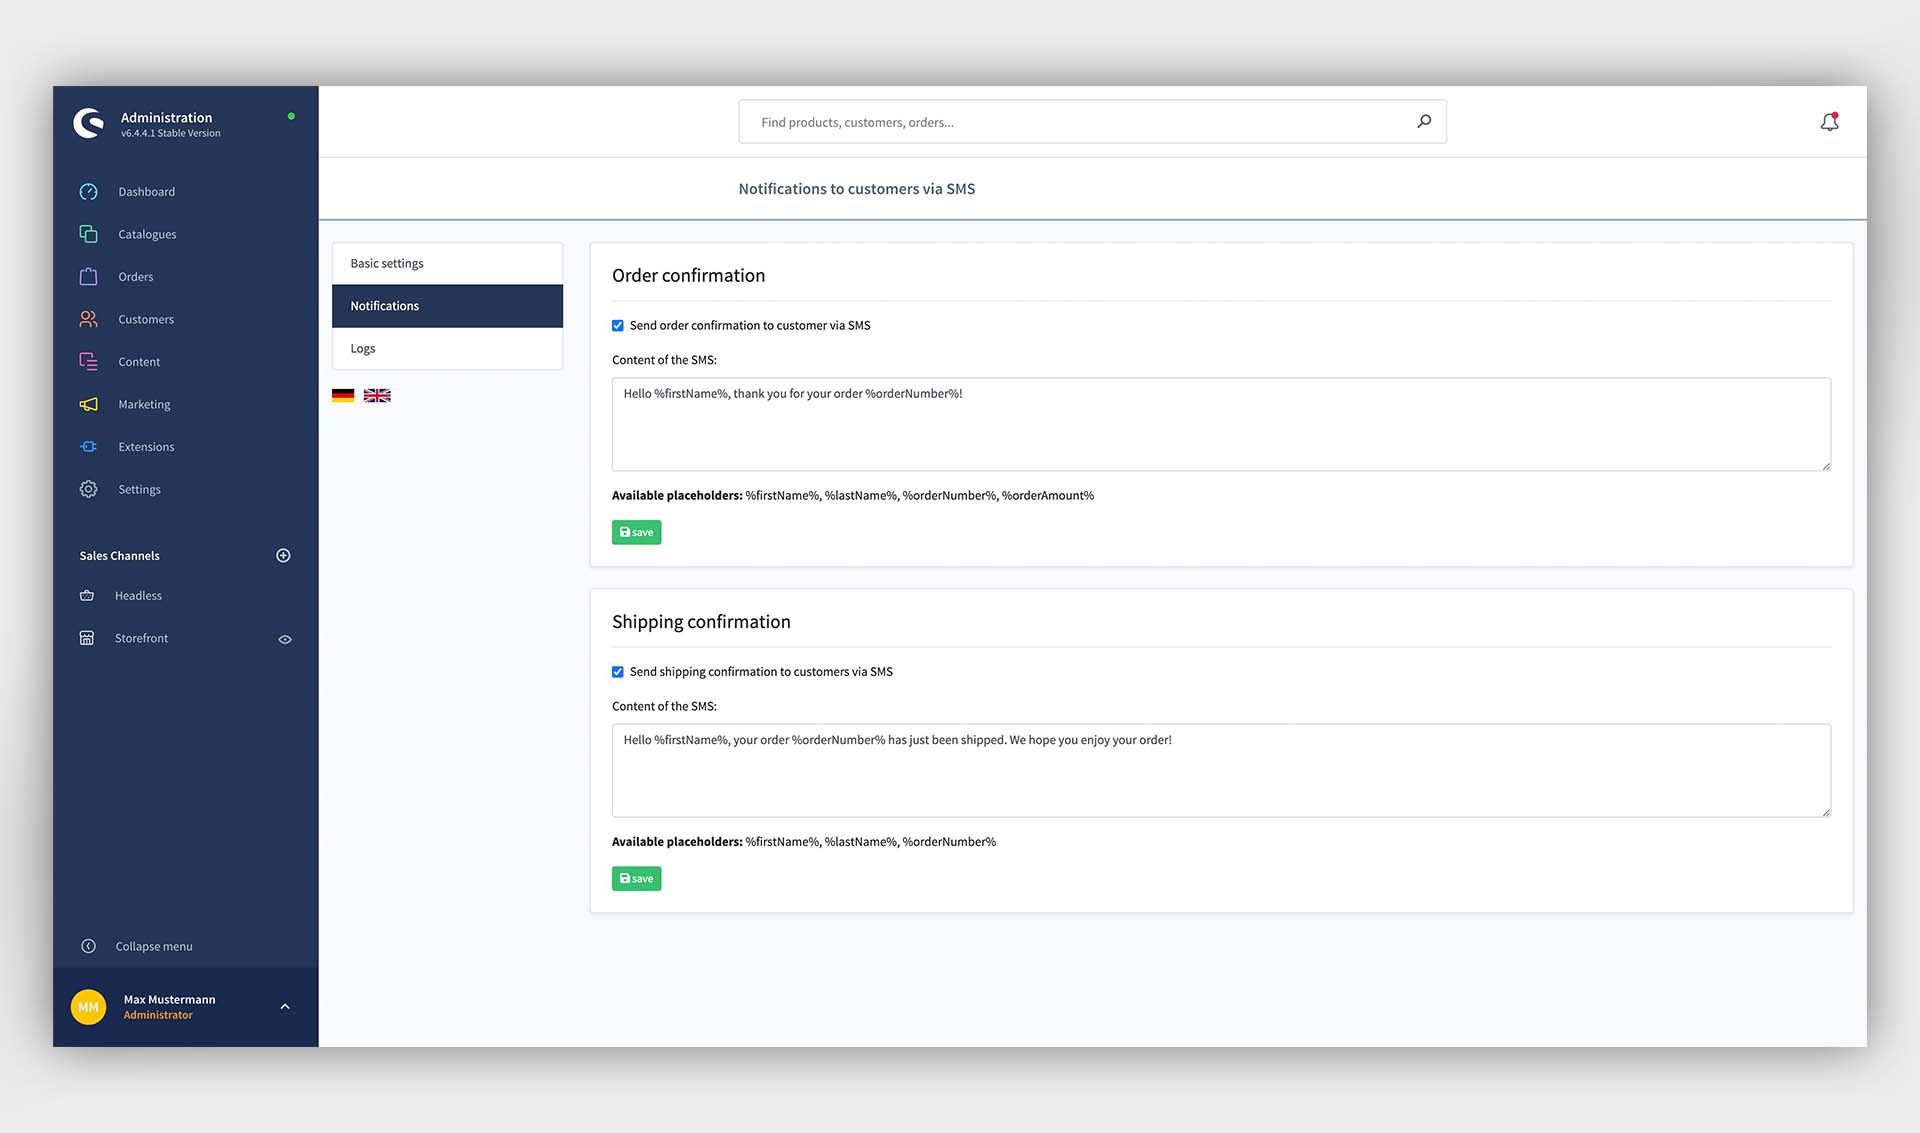Click the Settings gear icon in sidebar
This screenshot has height=1133, width=1920.
click(88, 488)
